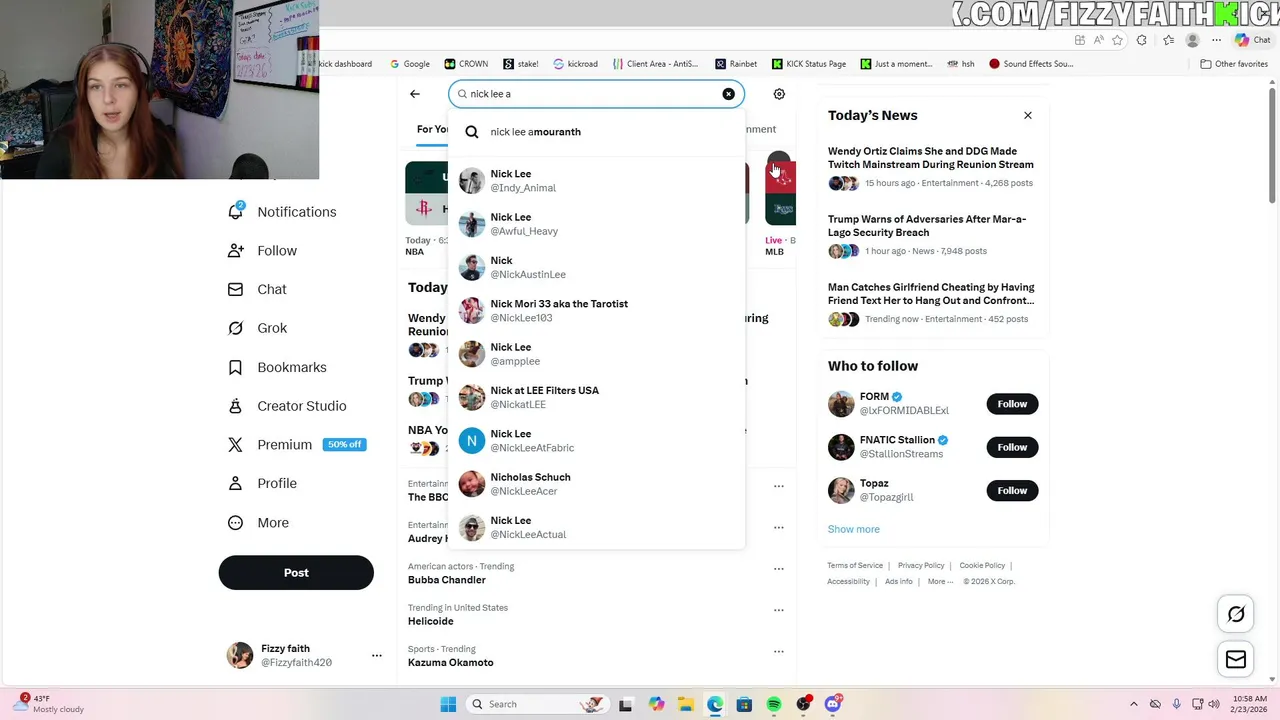Select Nicholas Schuch @NickLeeAcer result
The width and height of the screenshot is (1280, 720).
coord(596,484)
